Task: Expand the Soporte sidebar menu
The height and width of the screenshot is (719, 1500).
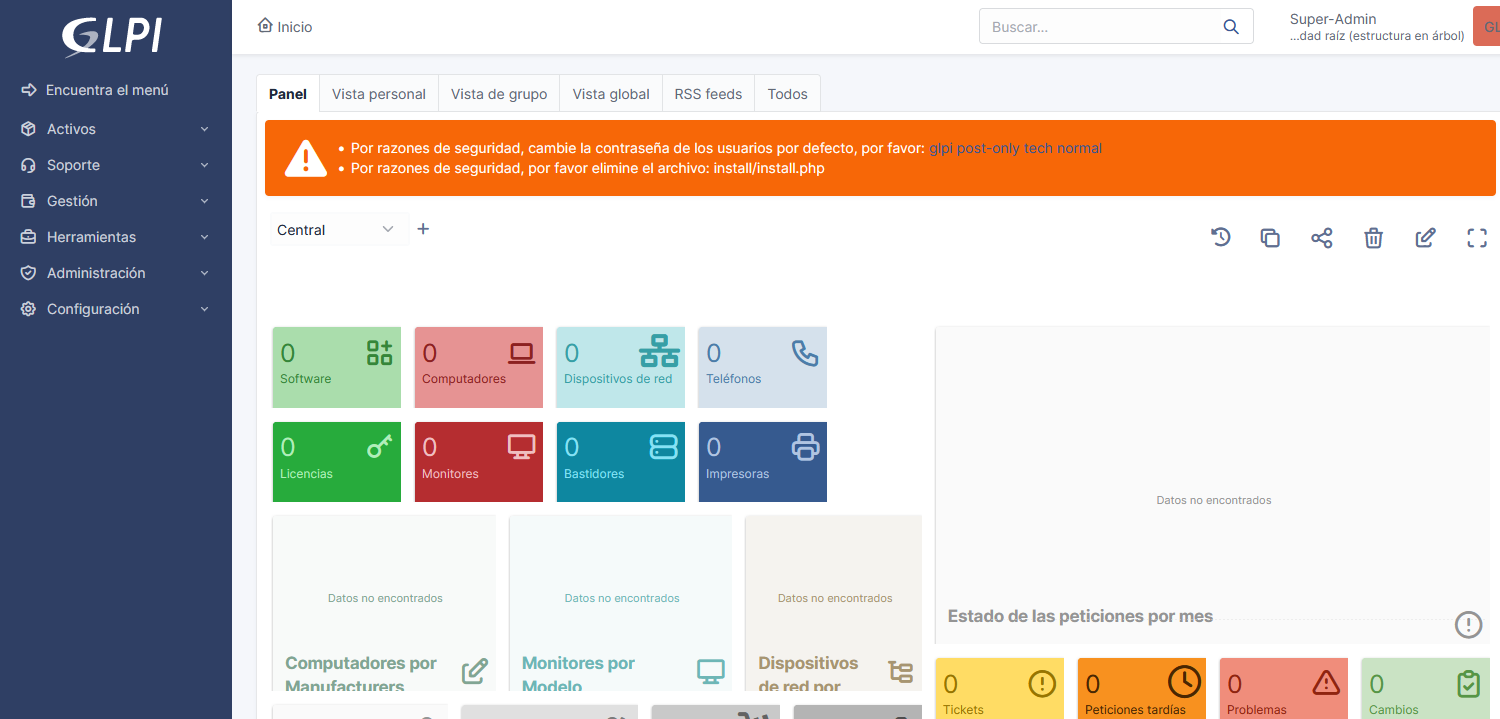Action: [x=116, y=165]
